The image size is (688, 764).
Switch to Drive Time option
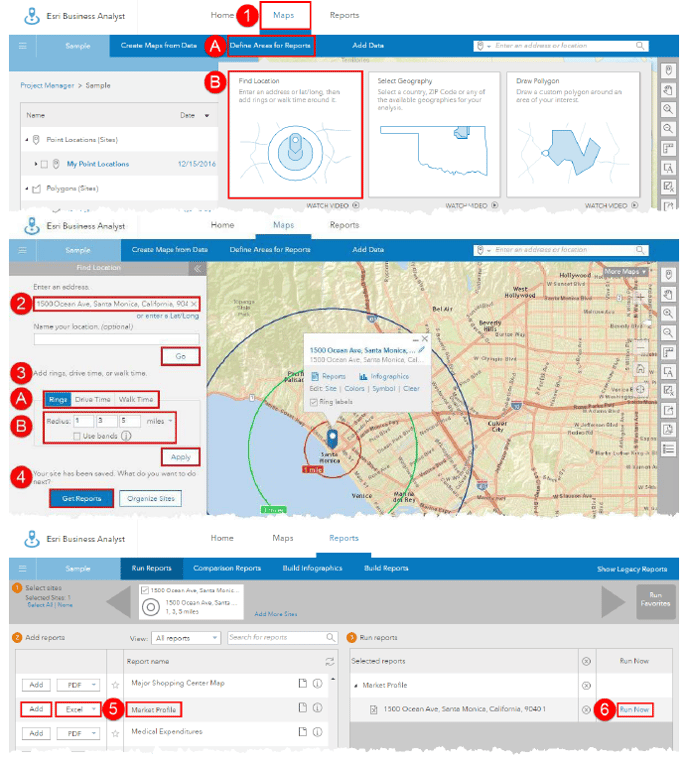click(x=93, y=399)
